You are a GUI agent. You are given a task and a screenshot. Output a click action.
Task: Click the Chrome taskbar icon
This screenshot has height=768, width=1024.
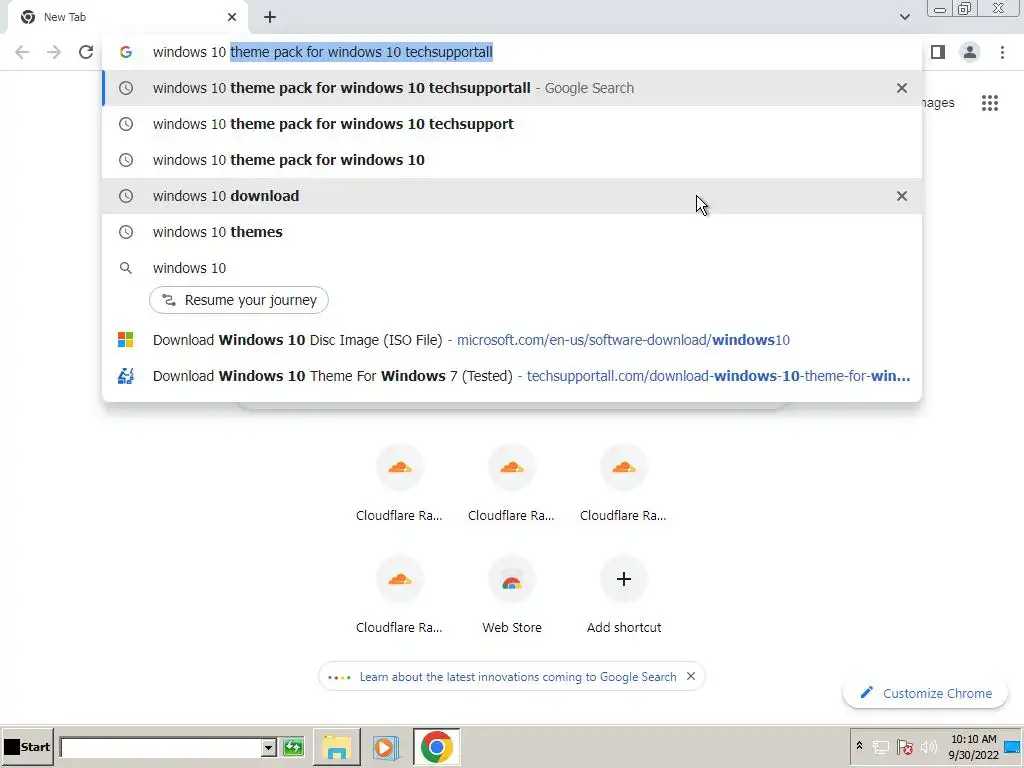click(x=436, y=747)
